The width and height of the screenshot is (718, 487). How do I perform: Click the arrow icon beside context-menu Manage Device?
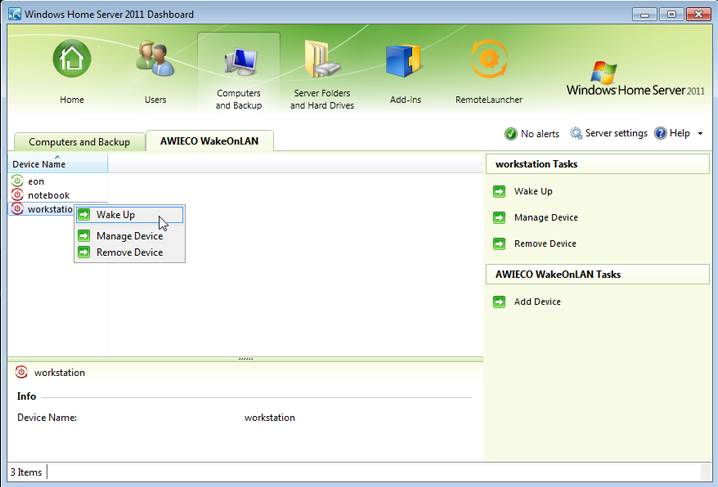(x=84, y=236)
